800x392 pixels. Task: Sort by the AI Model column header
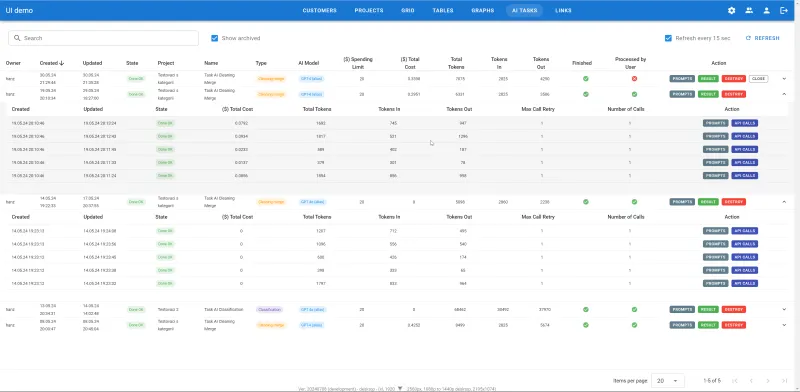click(x=309, y=63)
